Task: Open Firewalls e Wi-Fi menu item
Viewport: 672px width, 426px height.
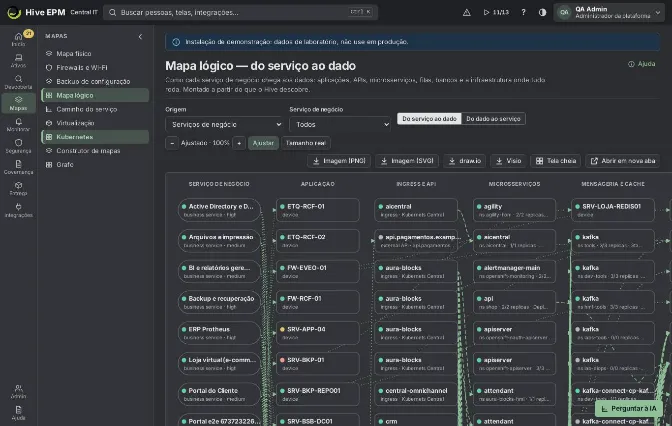Action: click(95, 67)
